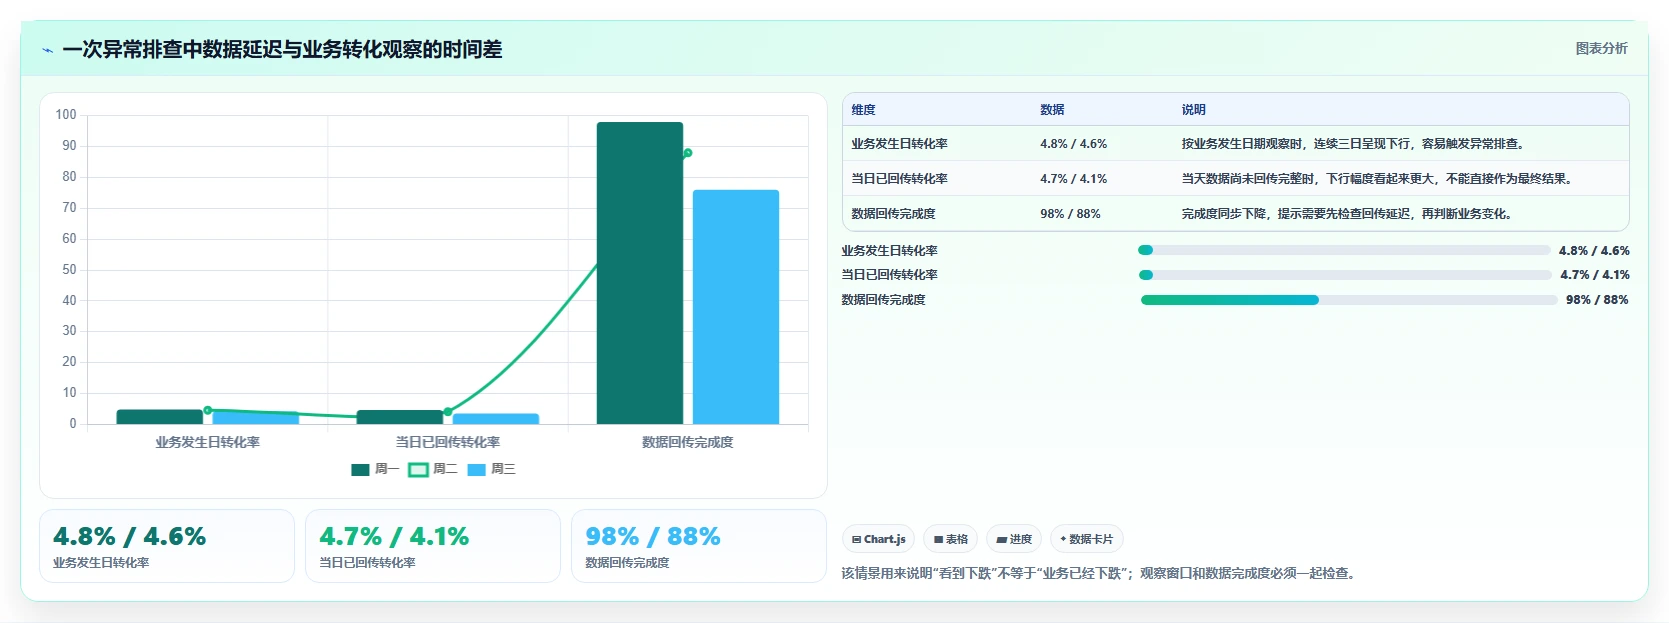Click the pulse icon beside the page title
The width and height of the screenshot is (1669, 623).
tap(47, 50)
